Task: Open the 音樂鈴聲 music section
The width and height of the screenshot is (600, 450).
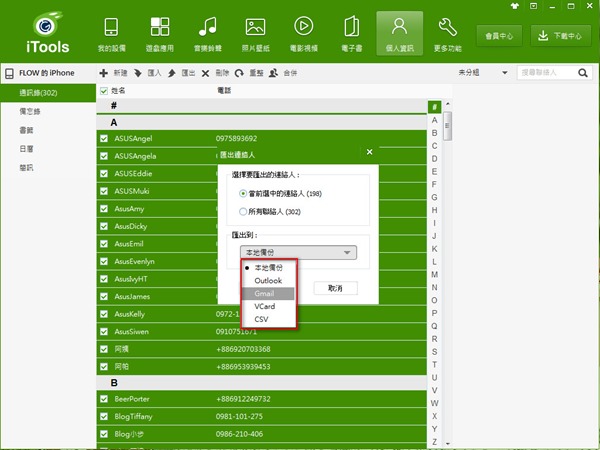Action: click(x=207, y=32)
